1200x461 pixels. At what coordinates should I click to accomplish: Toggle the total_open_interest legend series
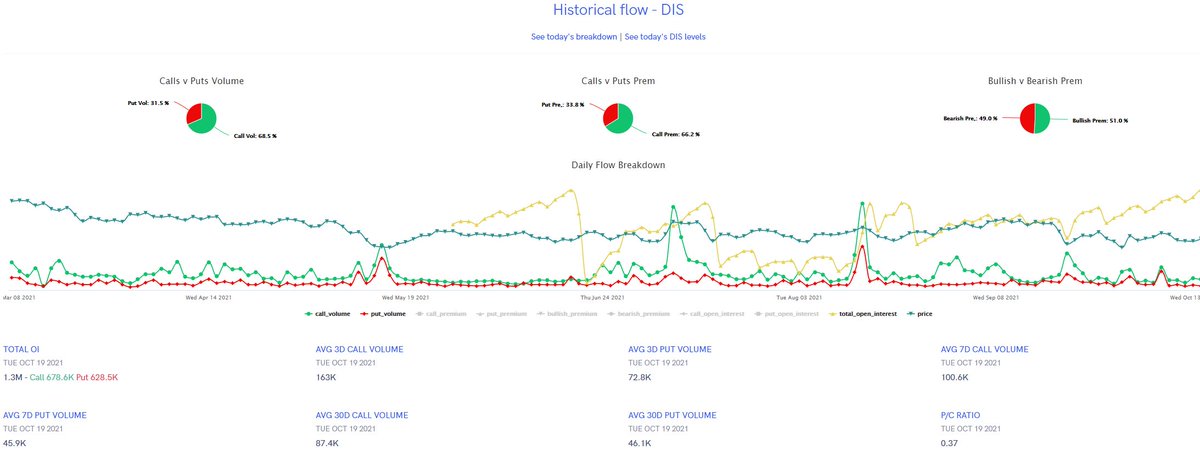coord(864,314)
